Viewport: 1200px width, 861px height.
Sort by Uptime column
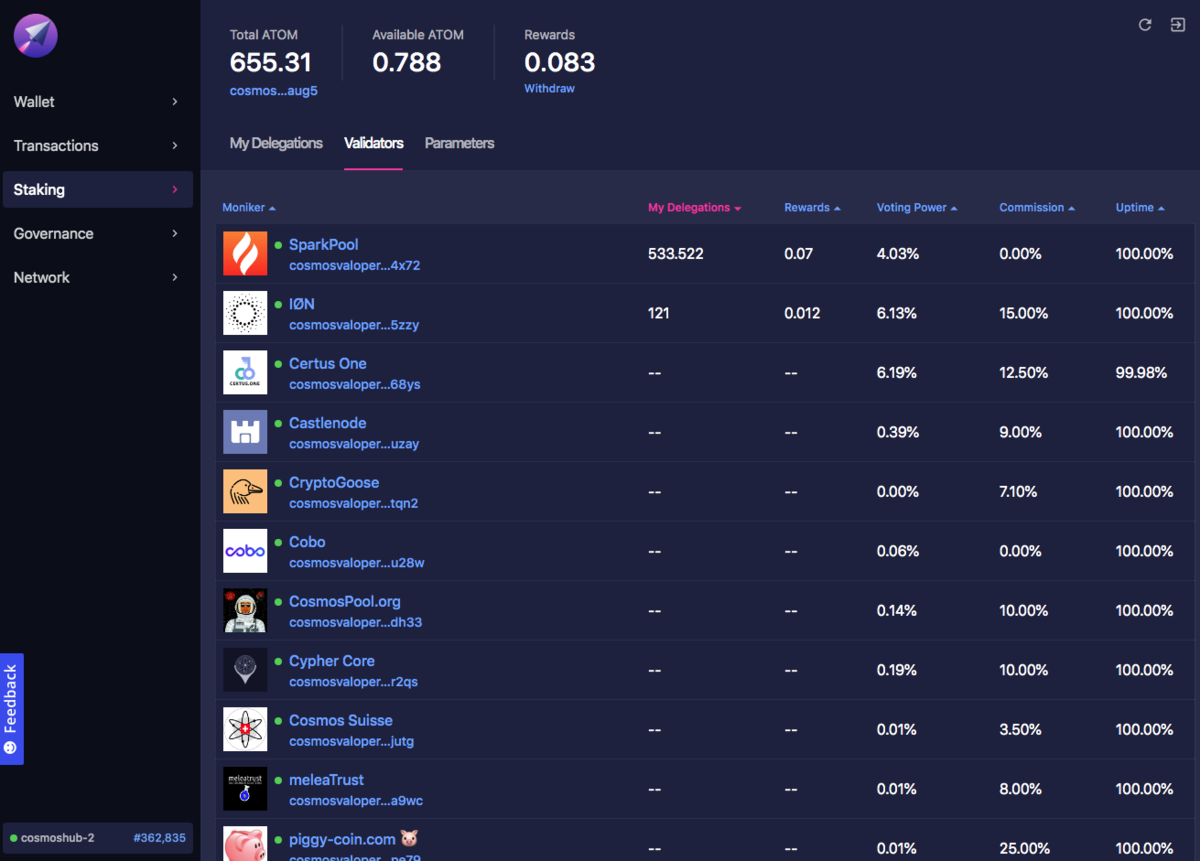(x=1140, y=208)
